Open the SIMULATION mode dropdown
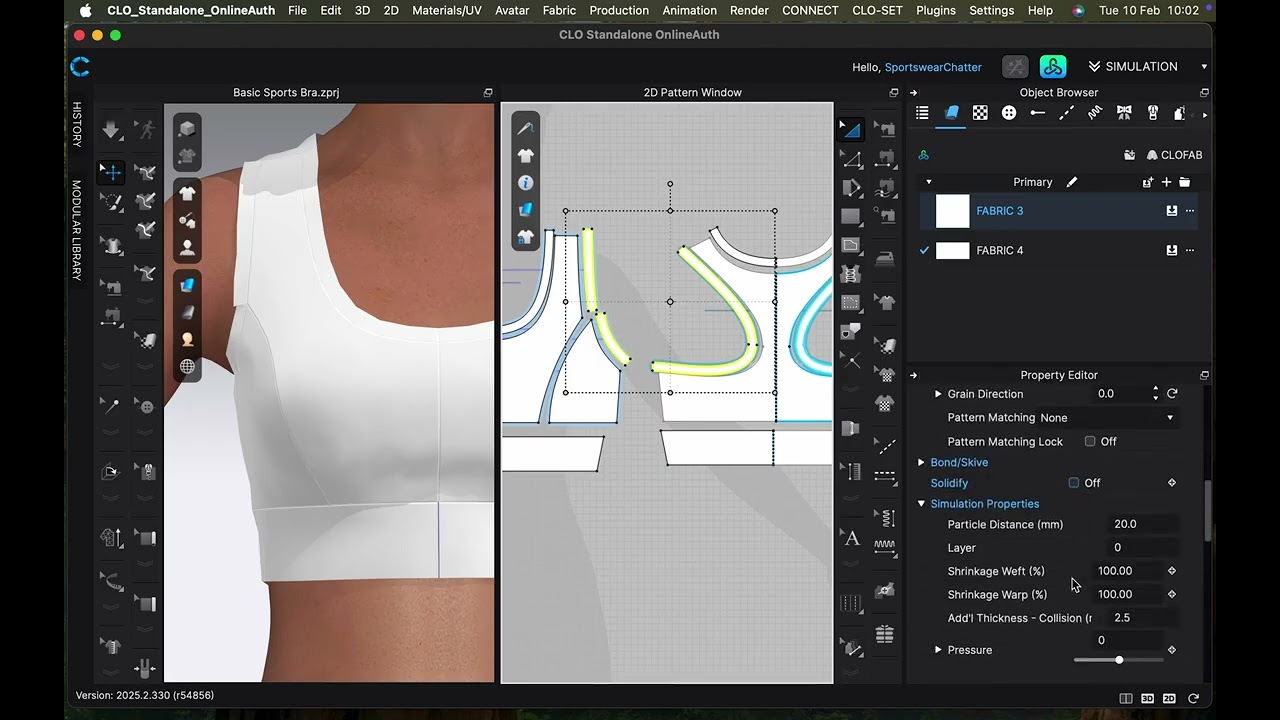Image resolution: width=1280 pixels, height=720 pixels. point(1148,67)
